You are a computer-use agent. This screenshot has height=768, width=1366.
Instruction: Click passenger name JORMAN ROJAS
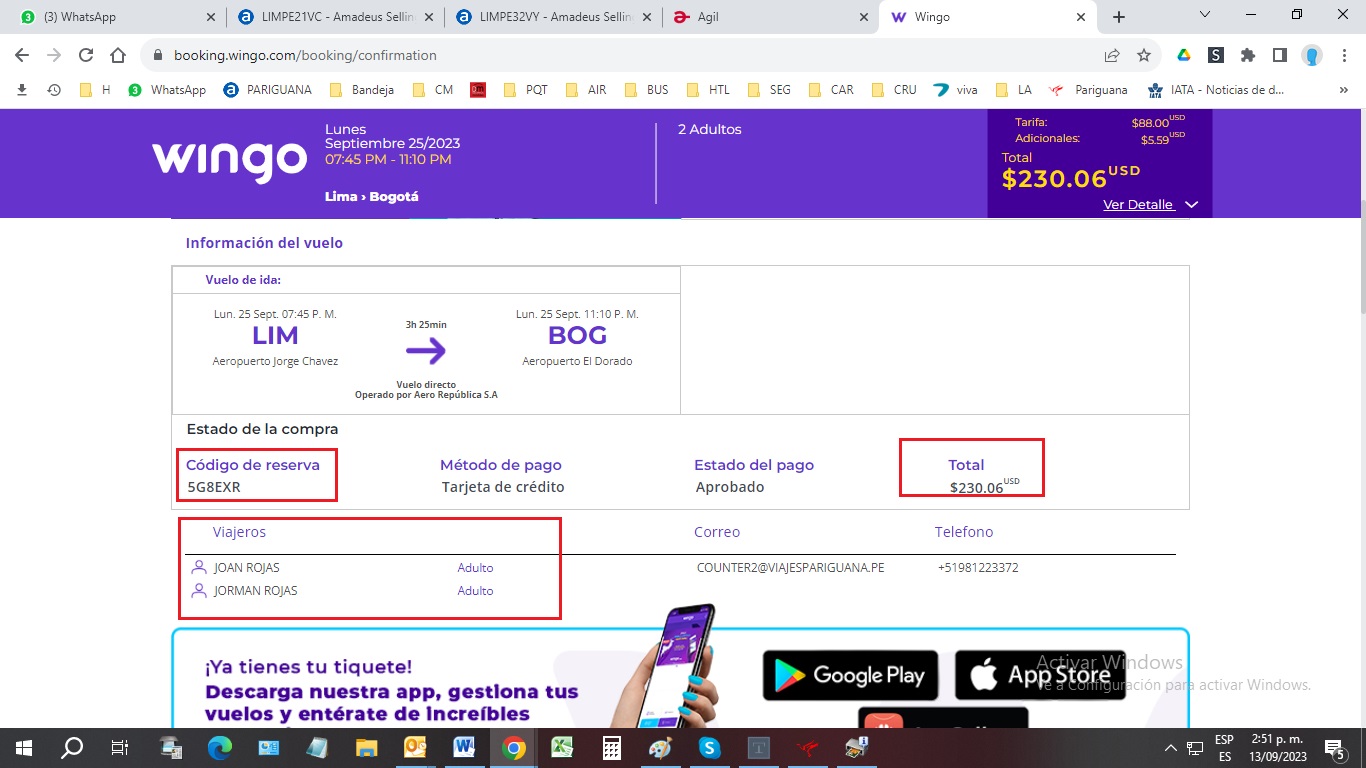click(256, 591)
